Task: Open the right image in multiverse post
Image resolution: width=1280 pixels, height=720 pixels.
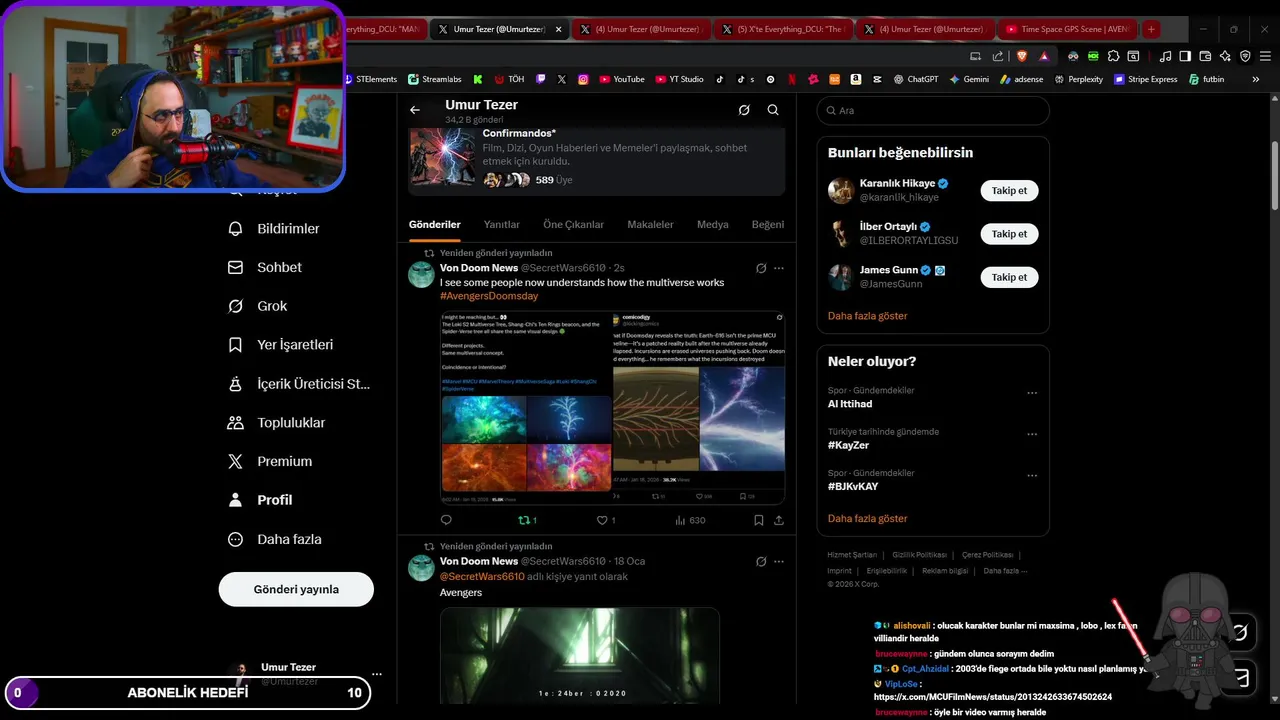Action: point(699,408)
